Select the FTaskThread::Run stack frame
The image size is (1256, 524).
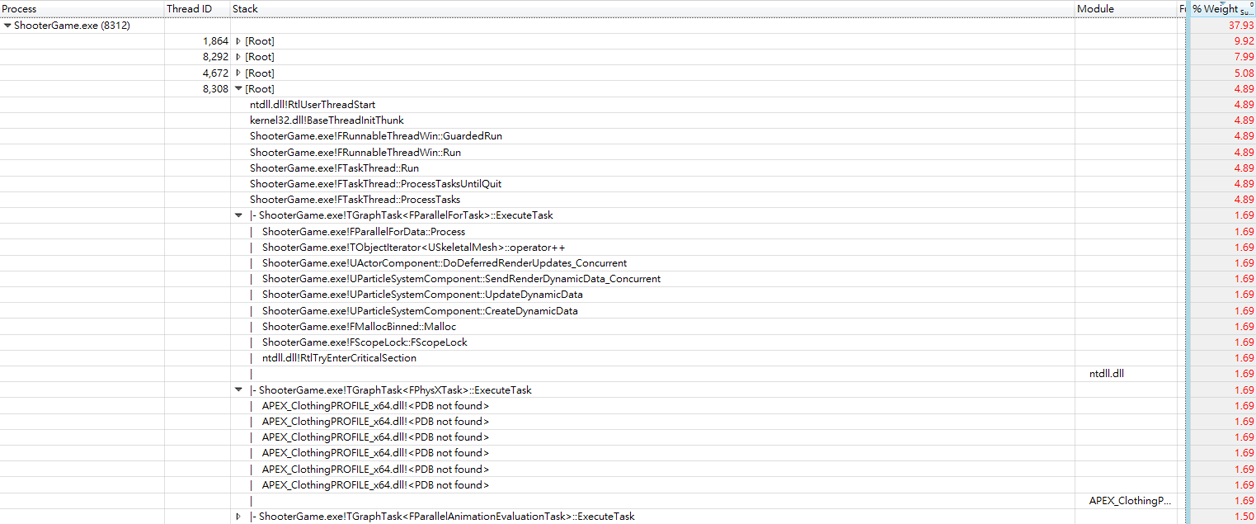click(x=335, y=168)
